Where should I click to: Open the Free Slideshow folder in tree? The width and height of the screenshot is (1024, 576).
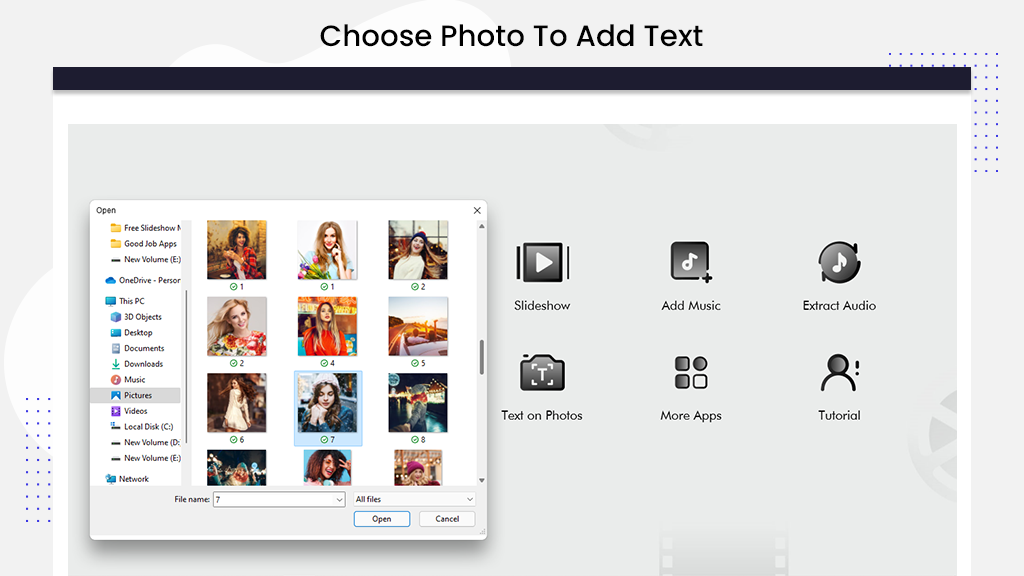145,228
